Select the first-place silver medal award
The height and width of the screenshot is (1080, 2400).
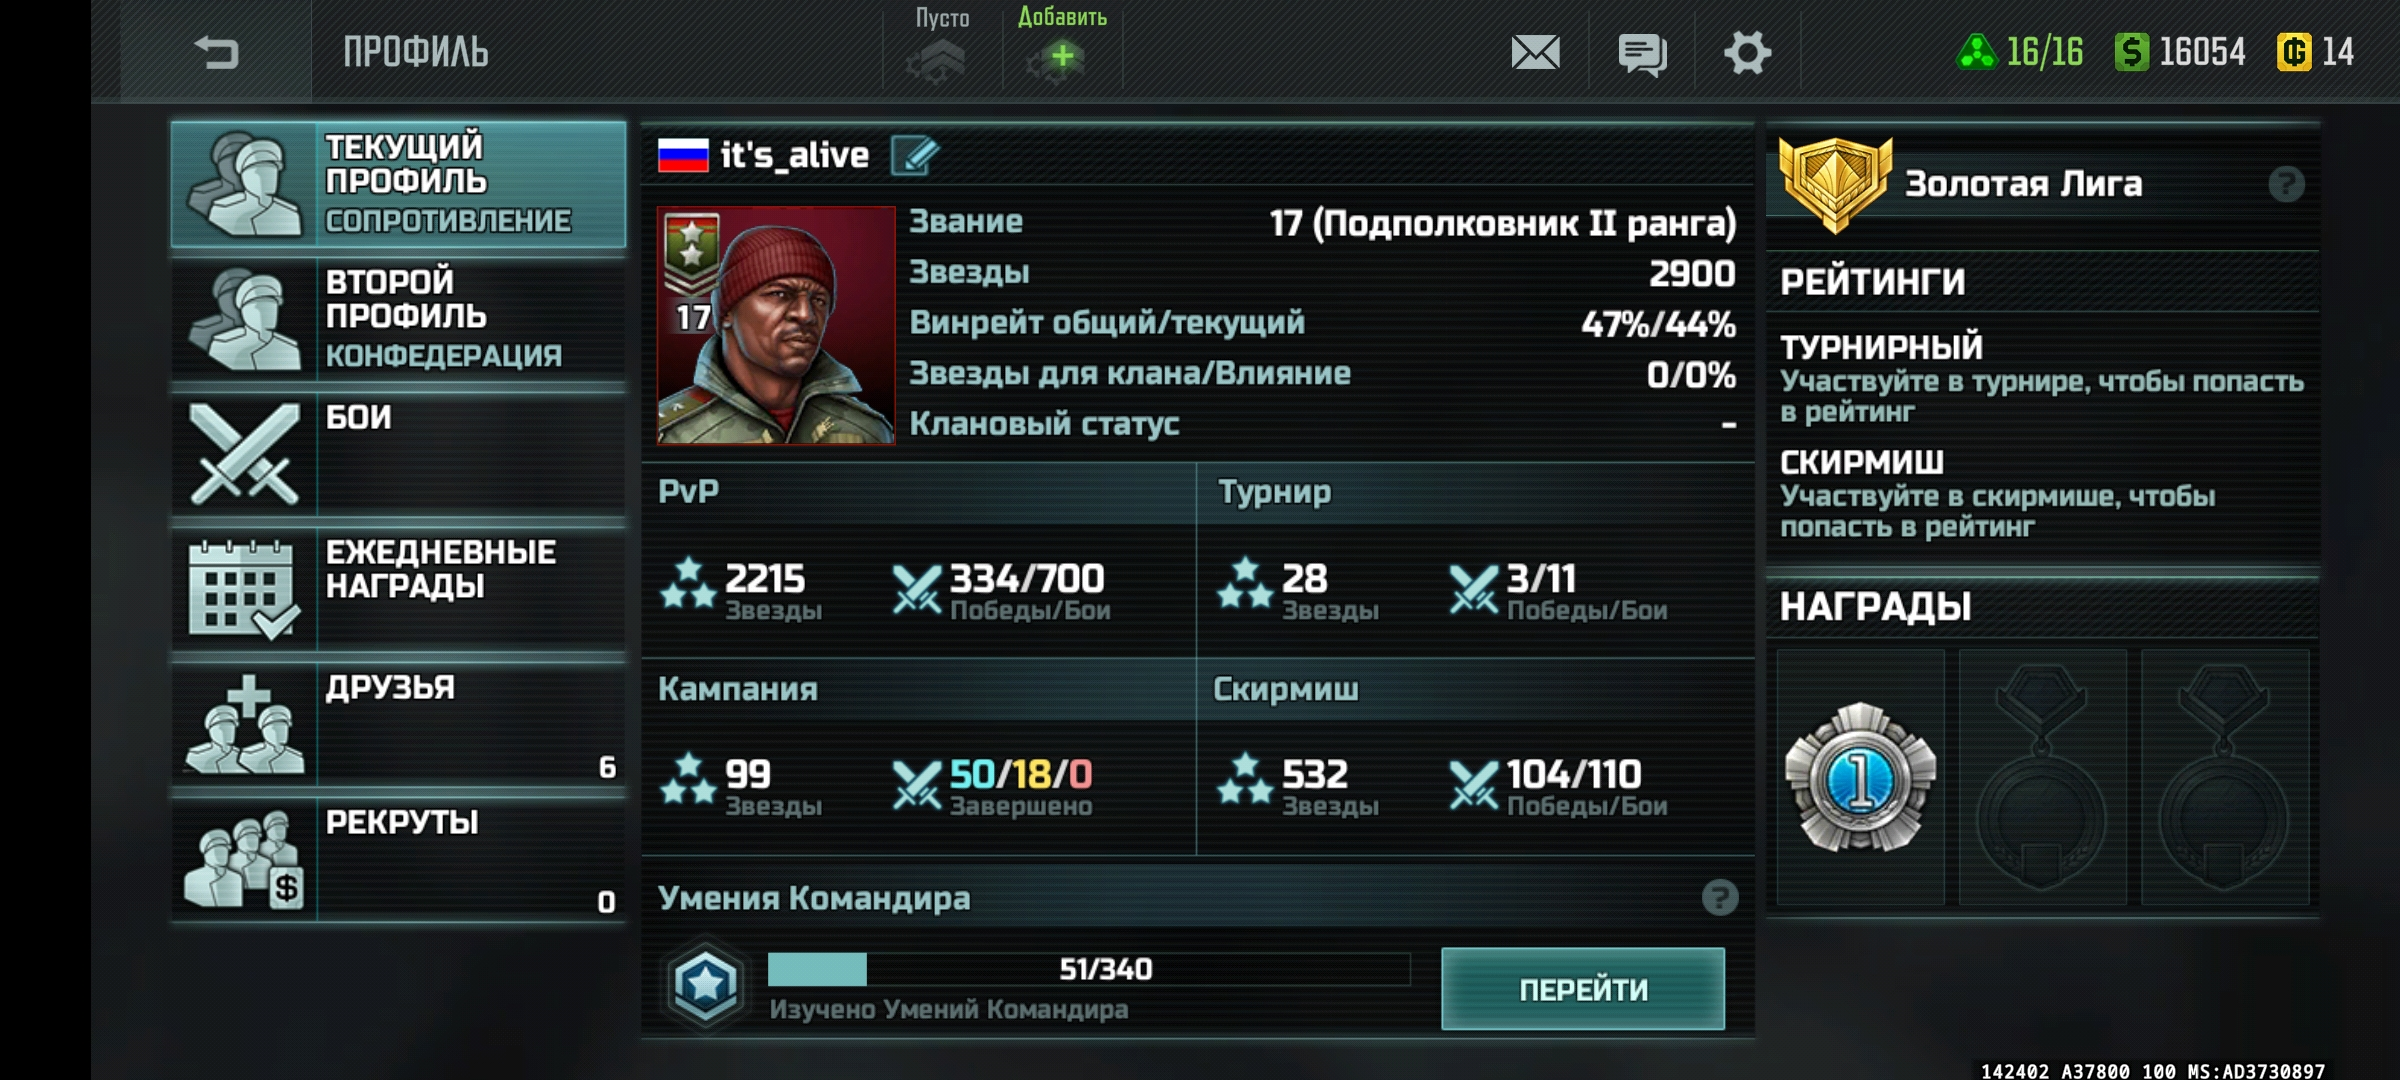coord(1860,777)
